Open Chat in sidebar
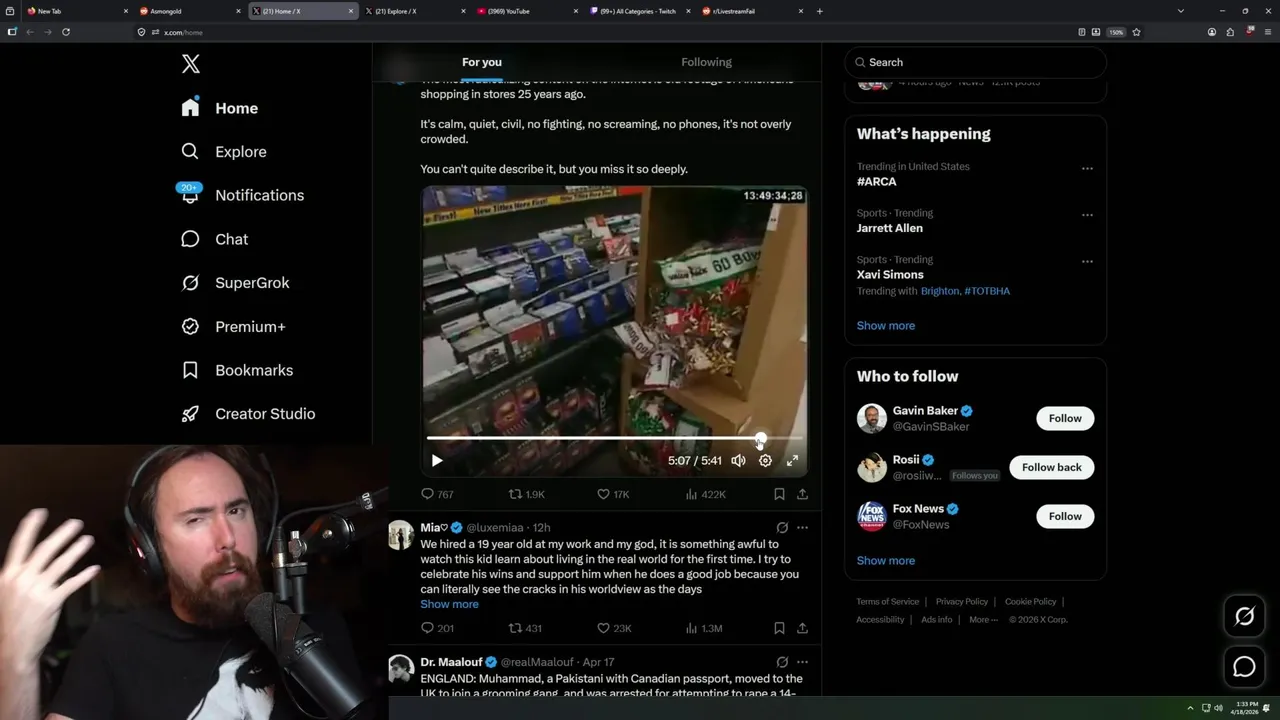This screenshot has height=720, width=1280. tap(214, 239)
